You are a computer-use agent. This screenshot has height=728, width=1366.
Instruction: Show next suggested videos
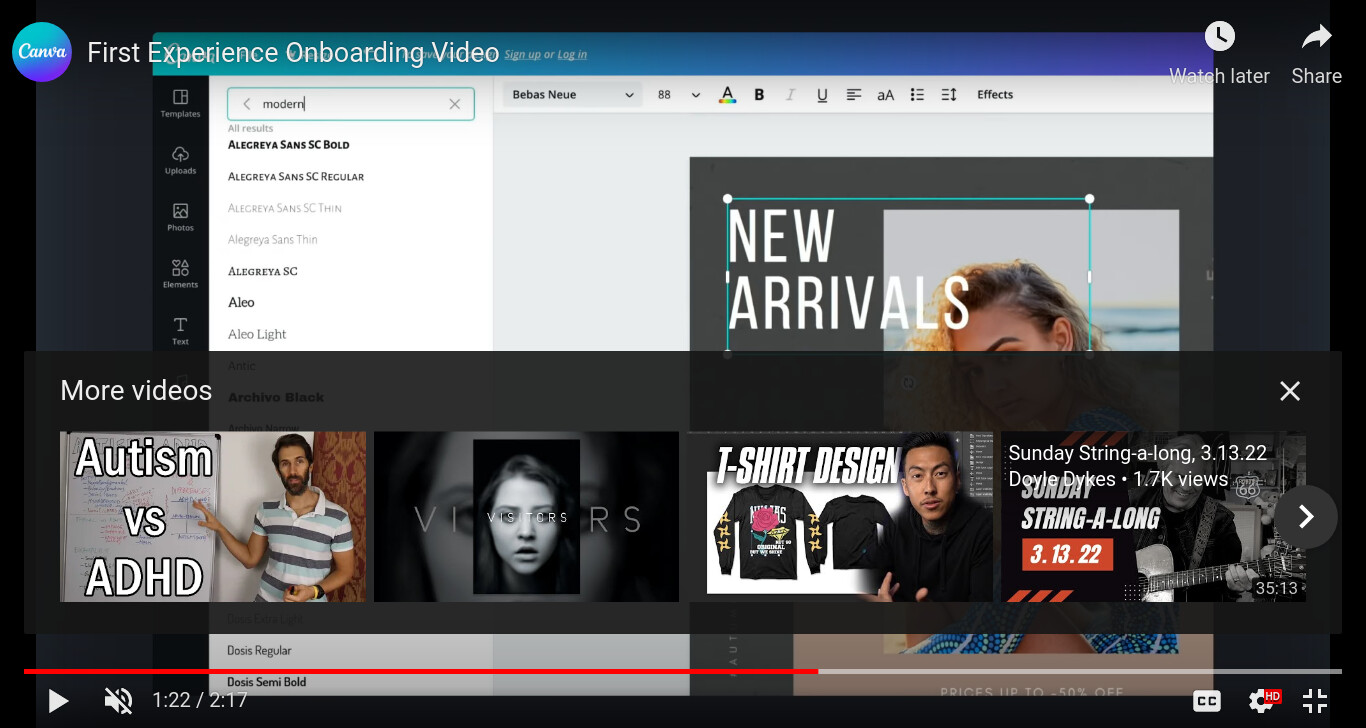1305,517
